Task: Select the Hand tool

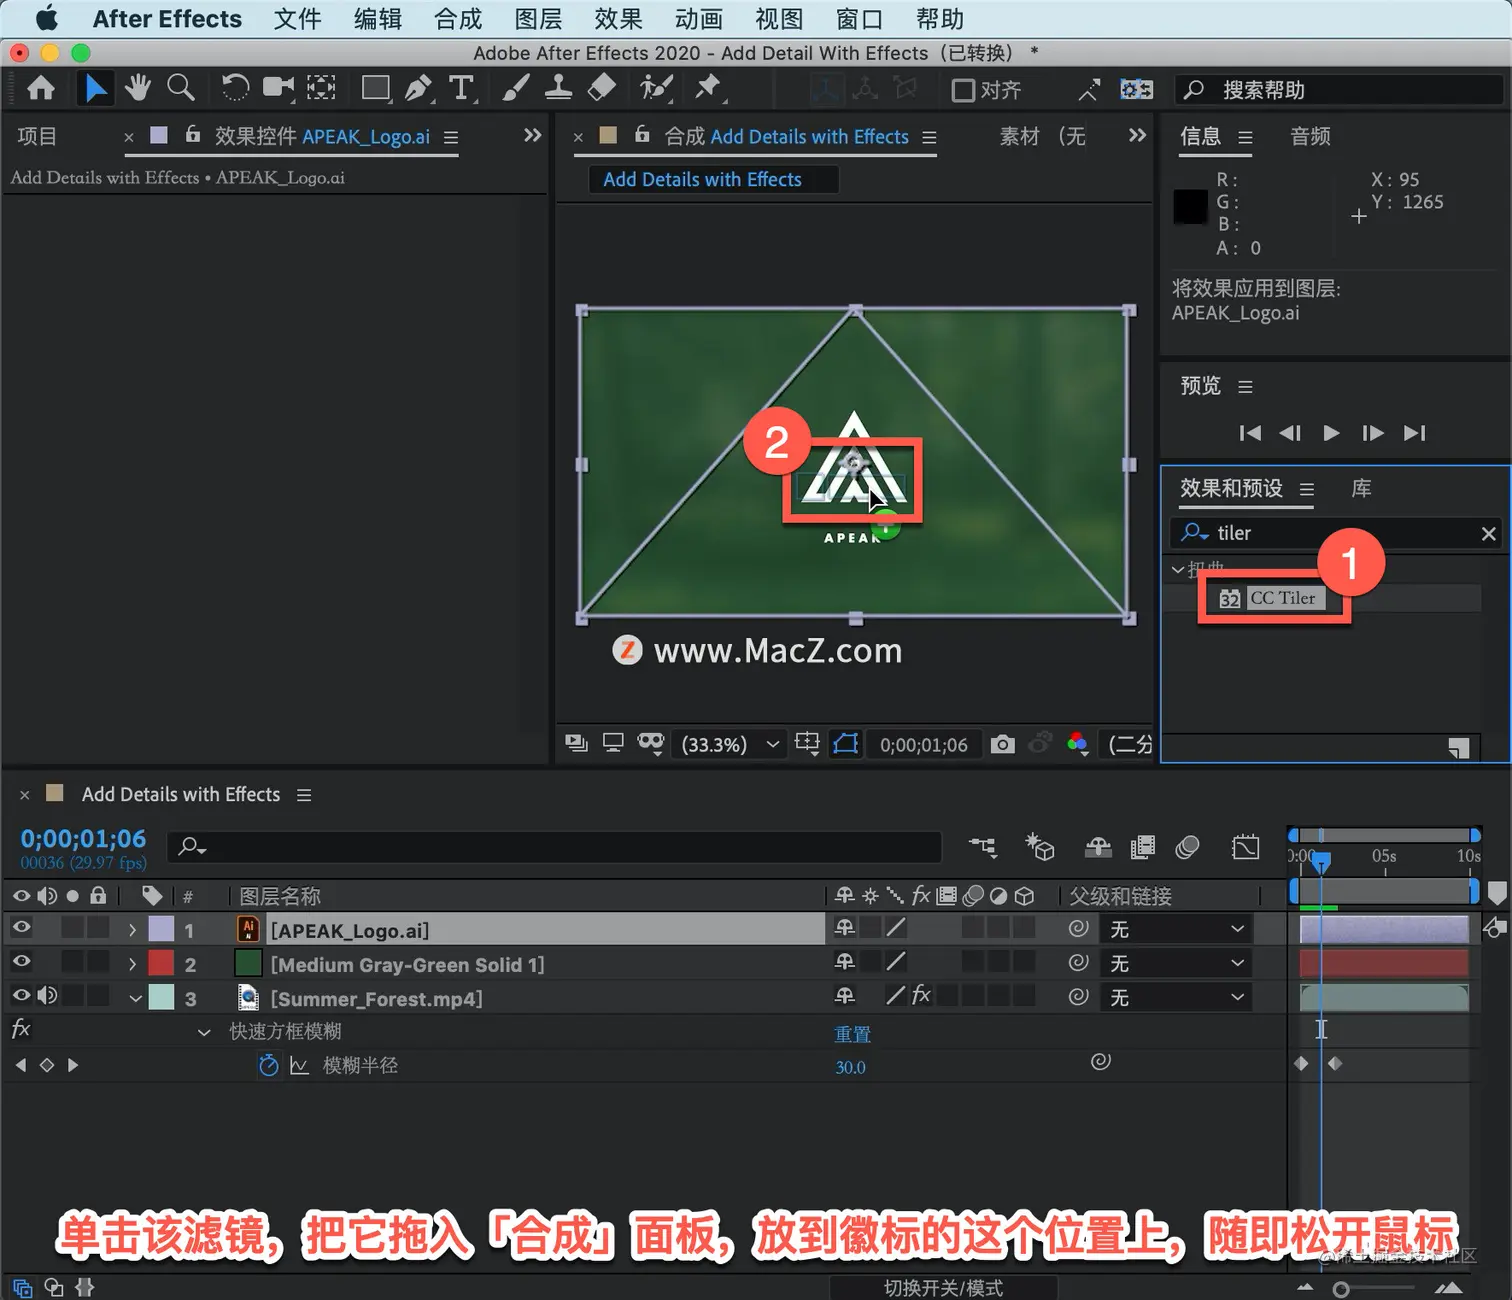Action: coord(137,89)
